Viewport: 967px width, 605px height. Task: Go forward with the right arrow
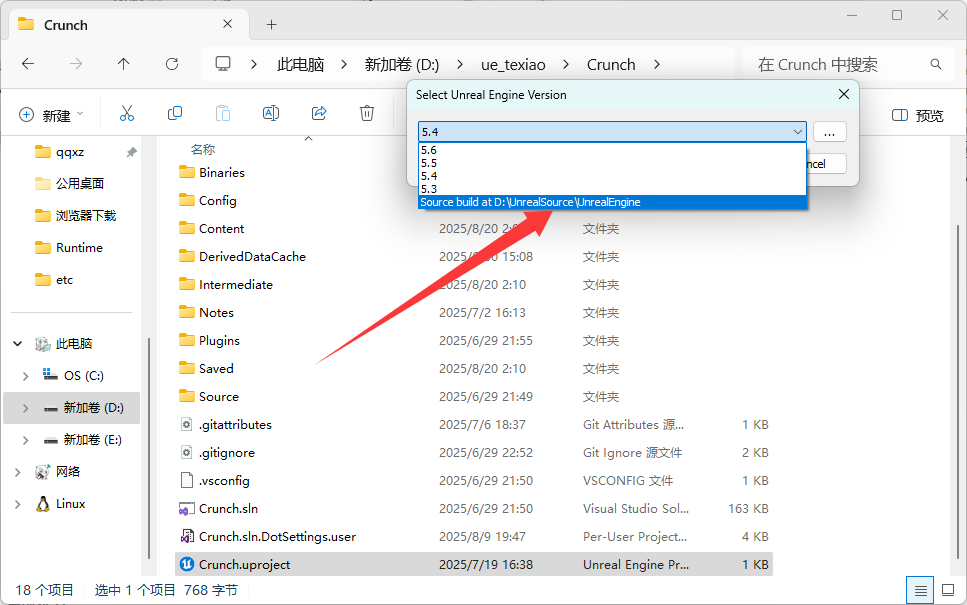tap(76, 64)
